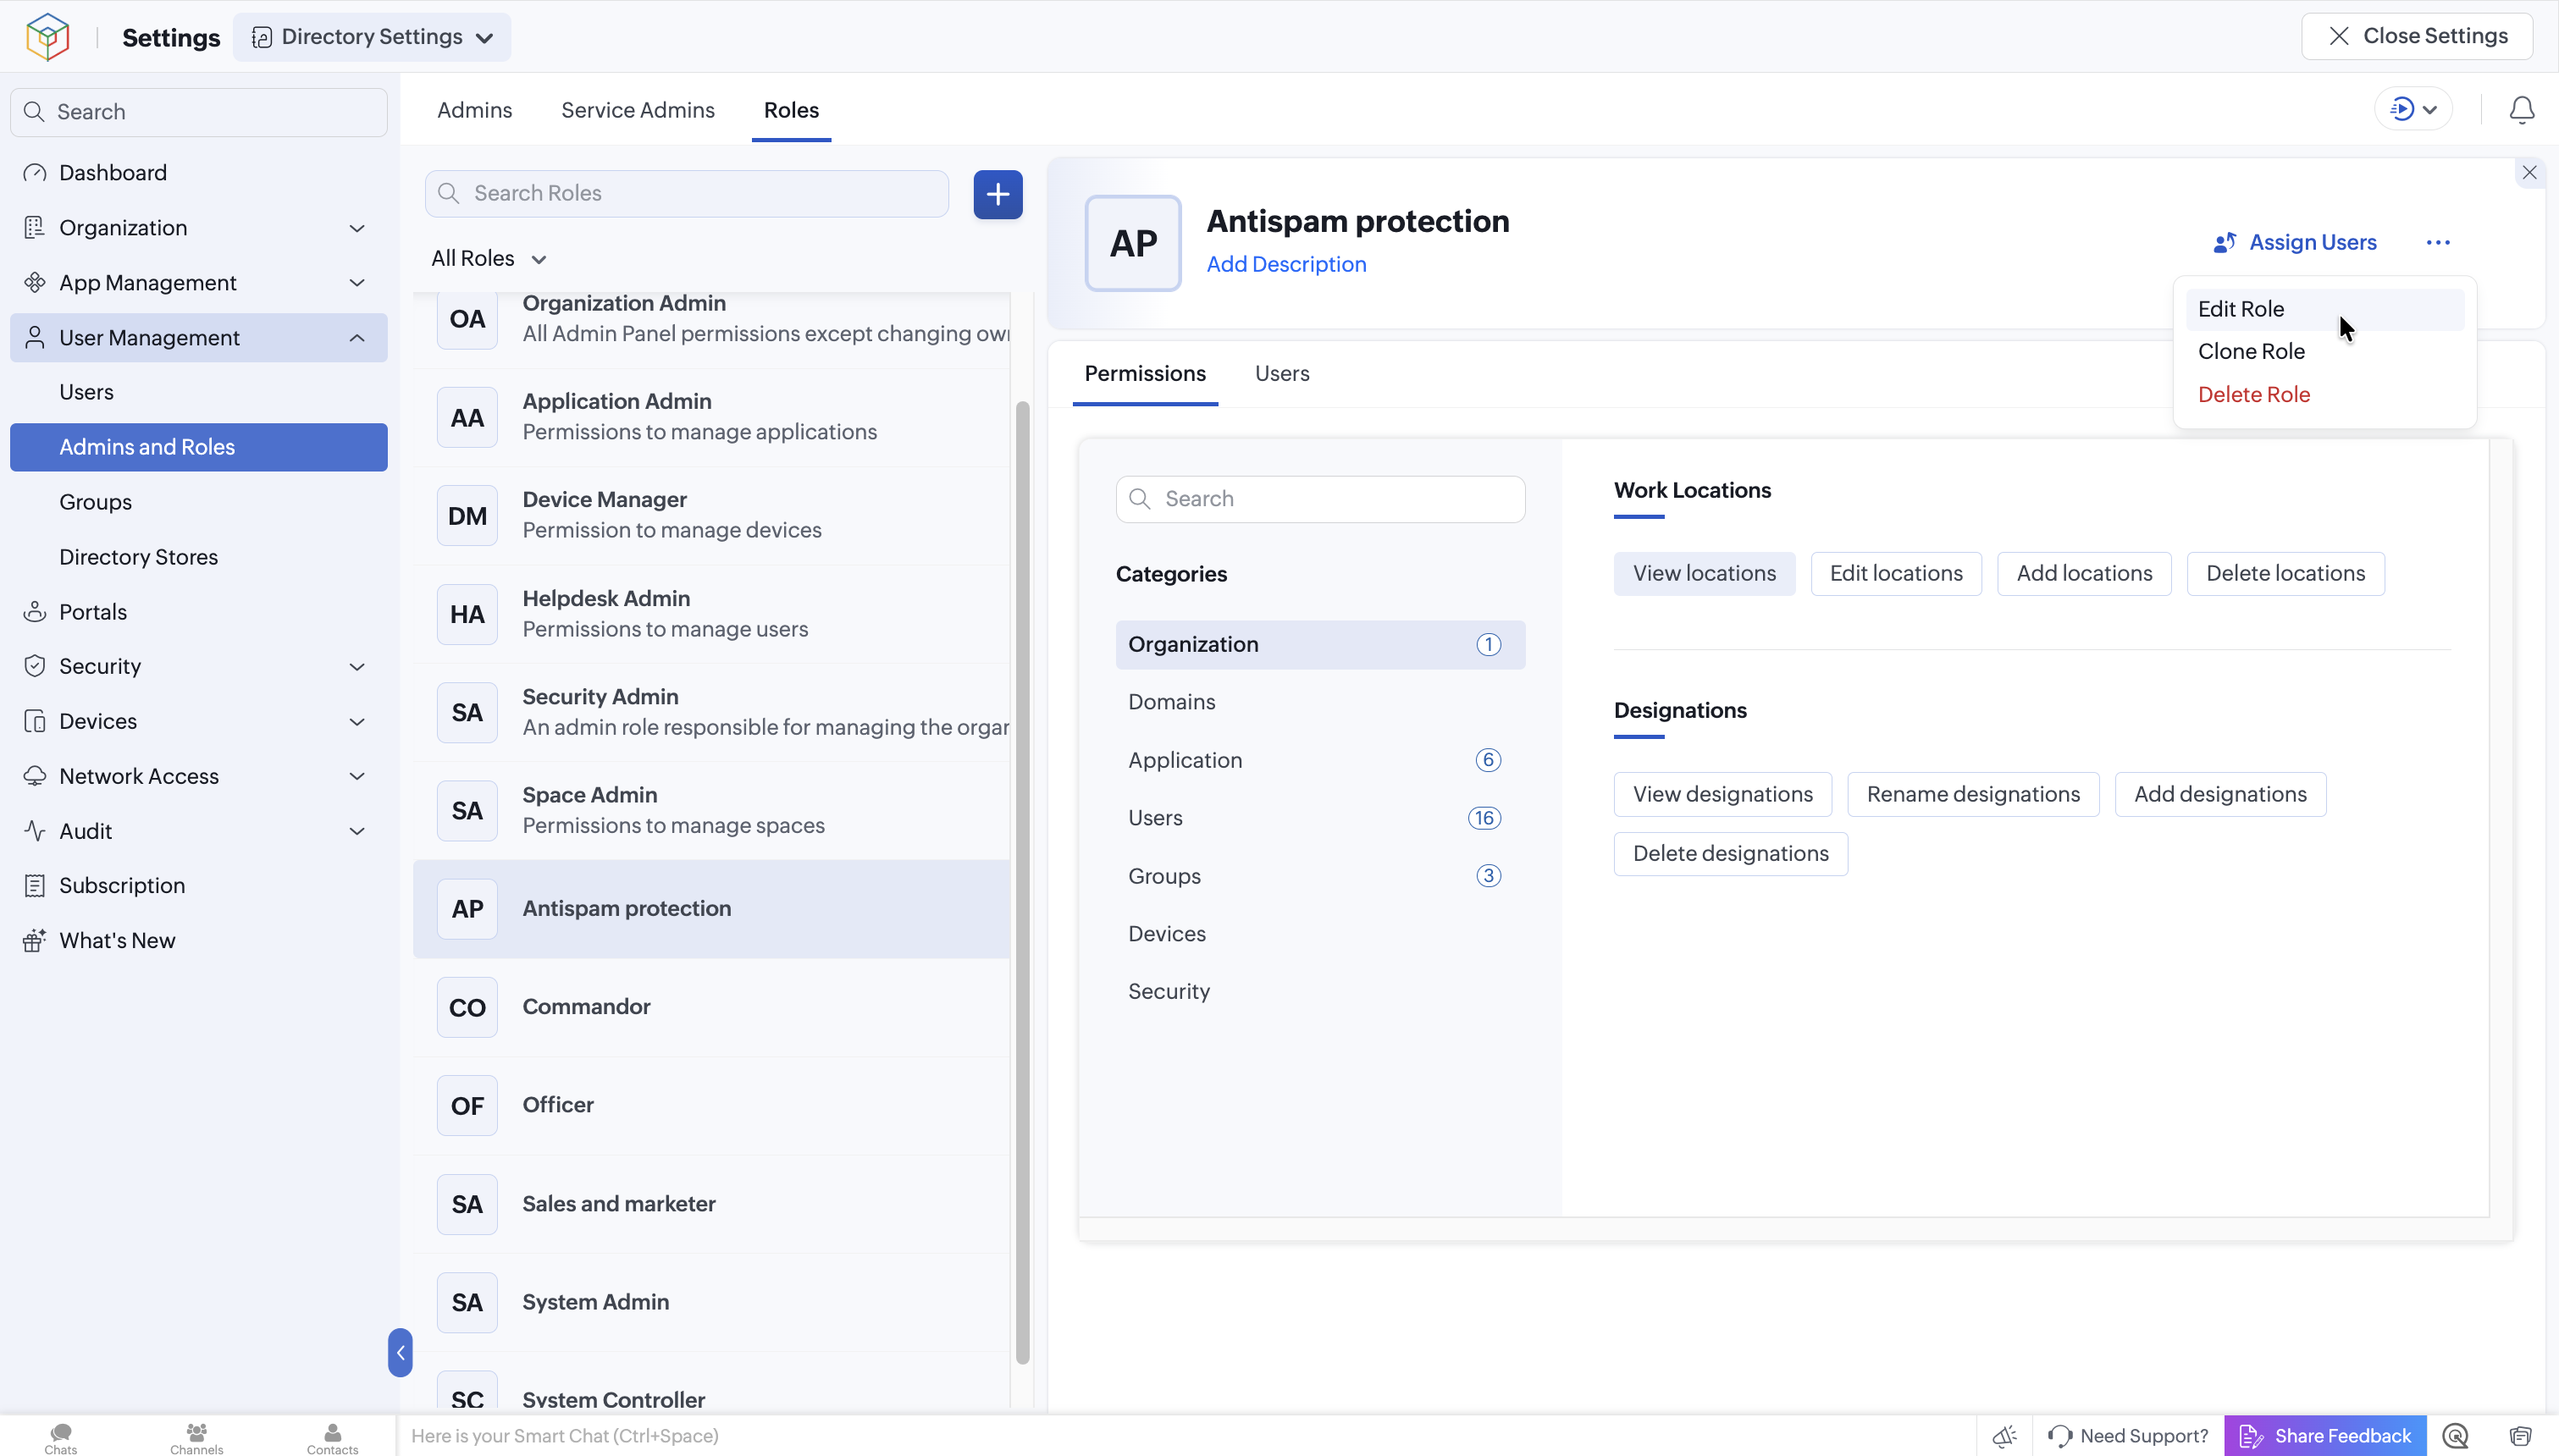The image size is (2559, 1456).
Task: Open Subscription in the sidebar
Action: (x=198, y=885)
